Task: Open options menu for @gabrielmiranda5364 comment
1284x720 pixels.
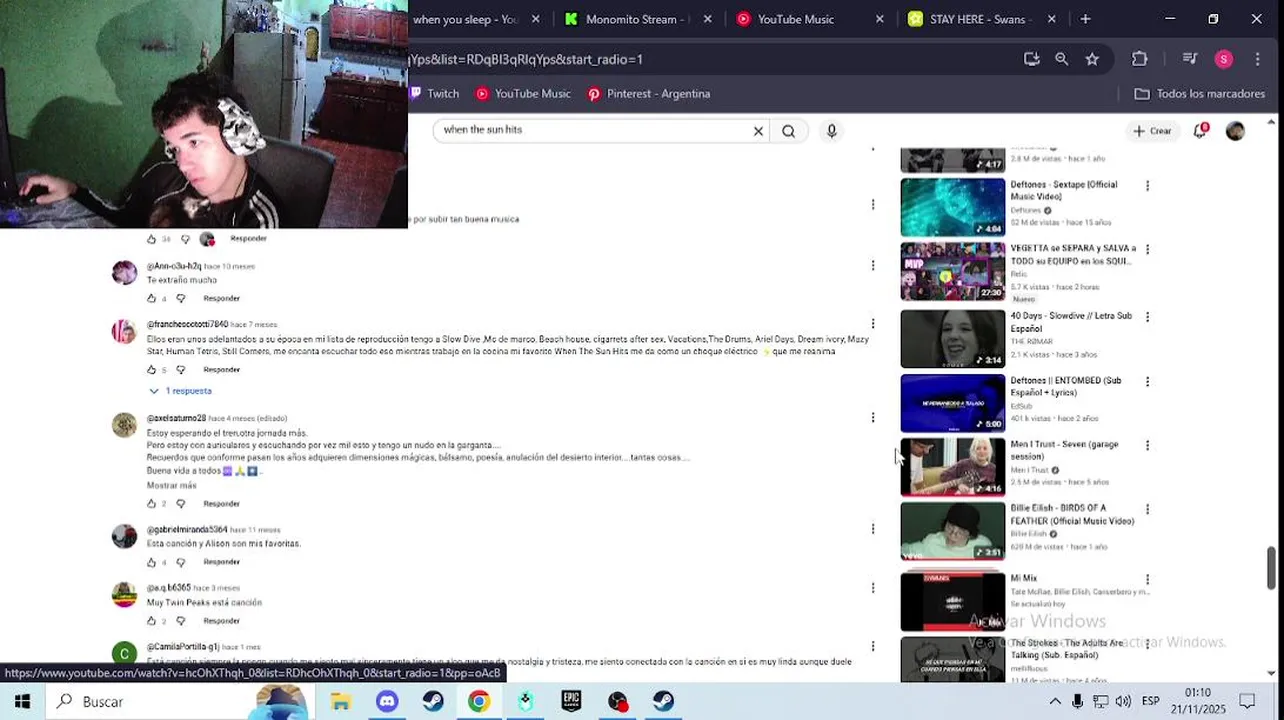Action: coord(873,529)
